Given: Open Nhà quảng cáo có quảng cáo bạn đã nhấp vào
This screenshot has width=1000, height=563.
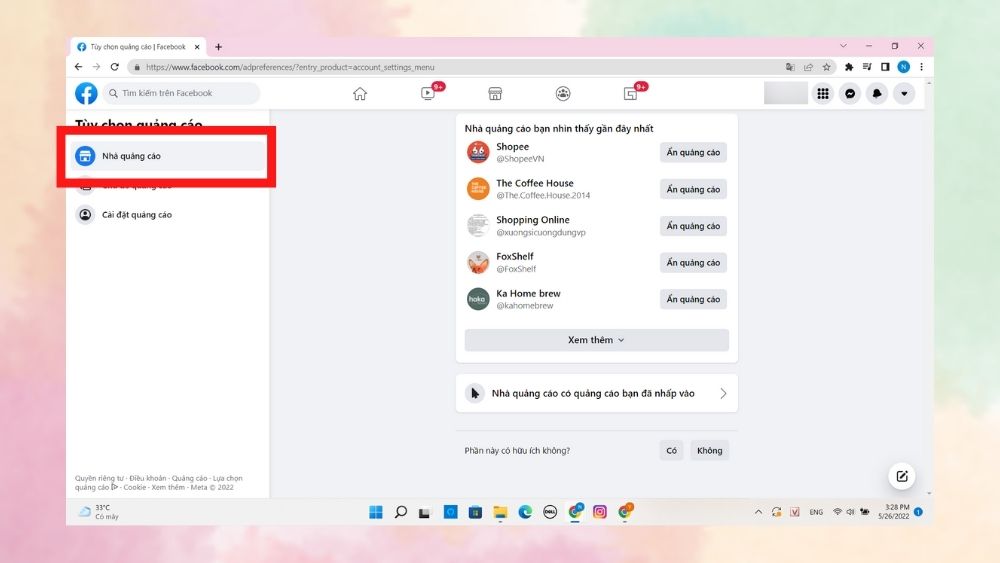Looking at the screenshot, I should click(x=596, y=394).
